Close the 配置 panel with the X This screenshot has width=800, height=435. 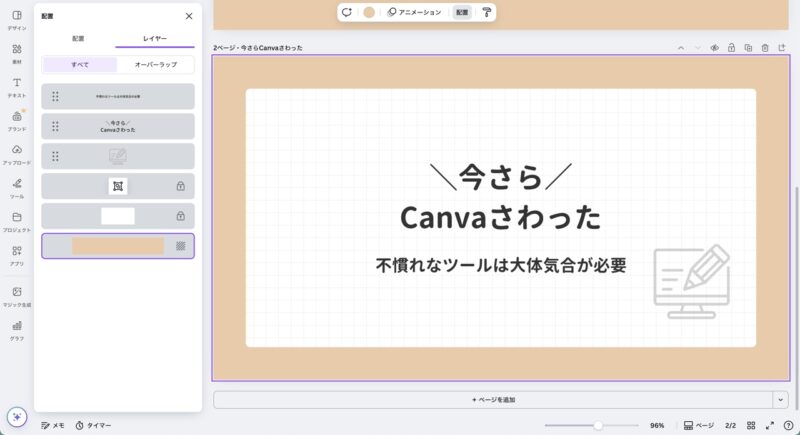tap(189, 16)
